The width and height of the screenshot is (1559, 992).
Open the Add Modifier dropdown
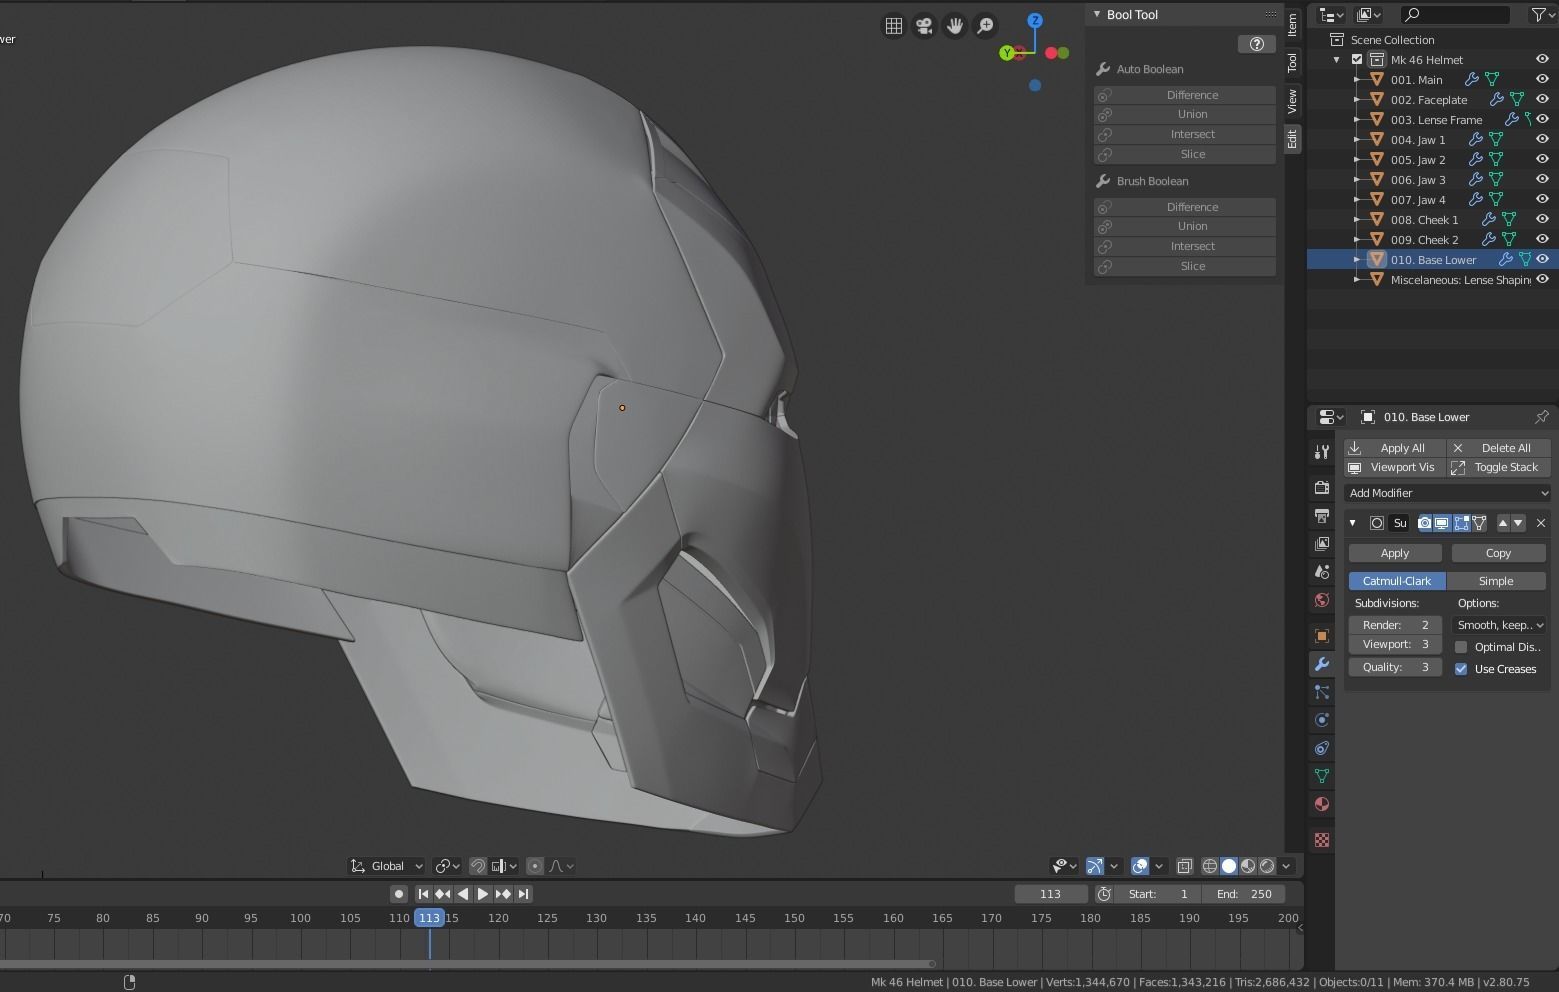pos(1447,493)
